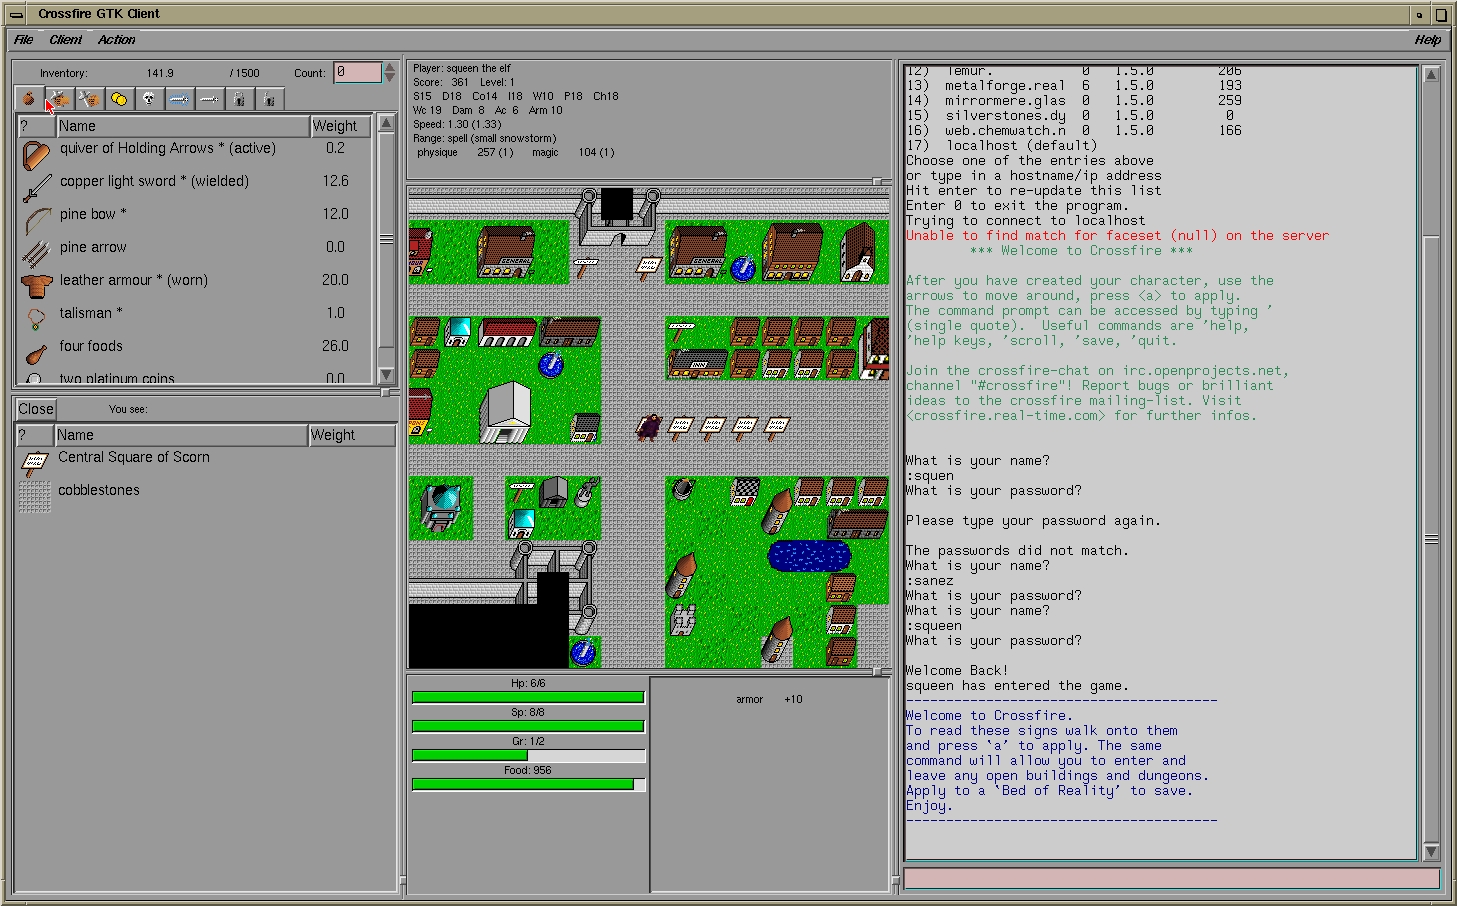
Task: Click the Central Square of Scorn sign icon
Action: (35, 463)
